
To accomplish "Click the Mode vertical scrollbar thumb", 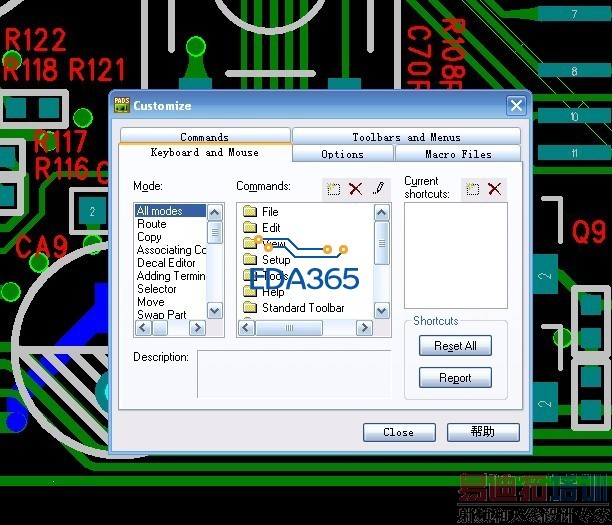I will click(x=215, y=232).
